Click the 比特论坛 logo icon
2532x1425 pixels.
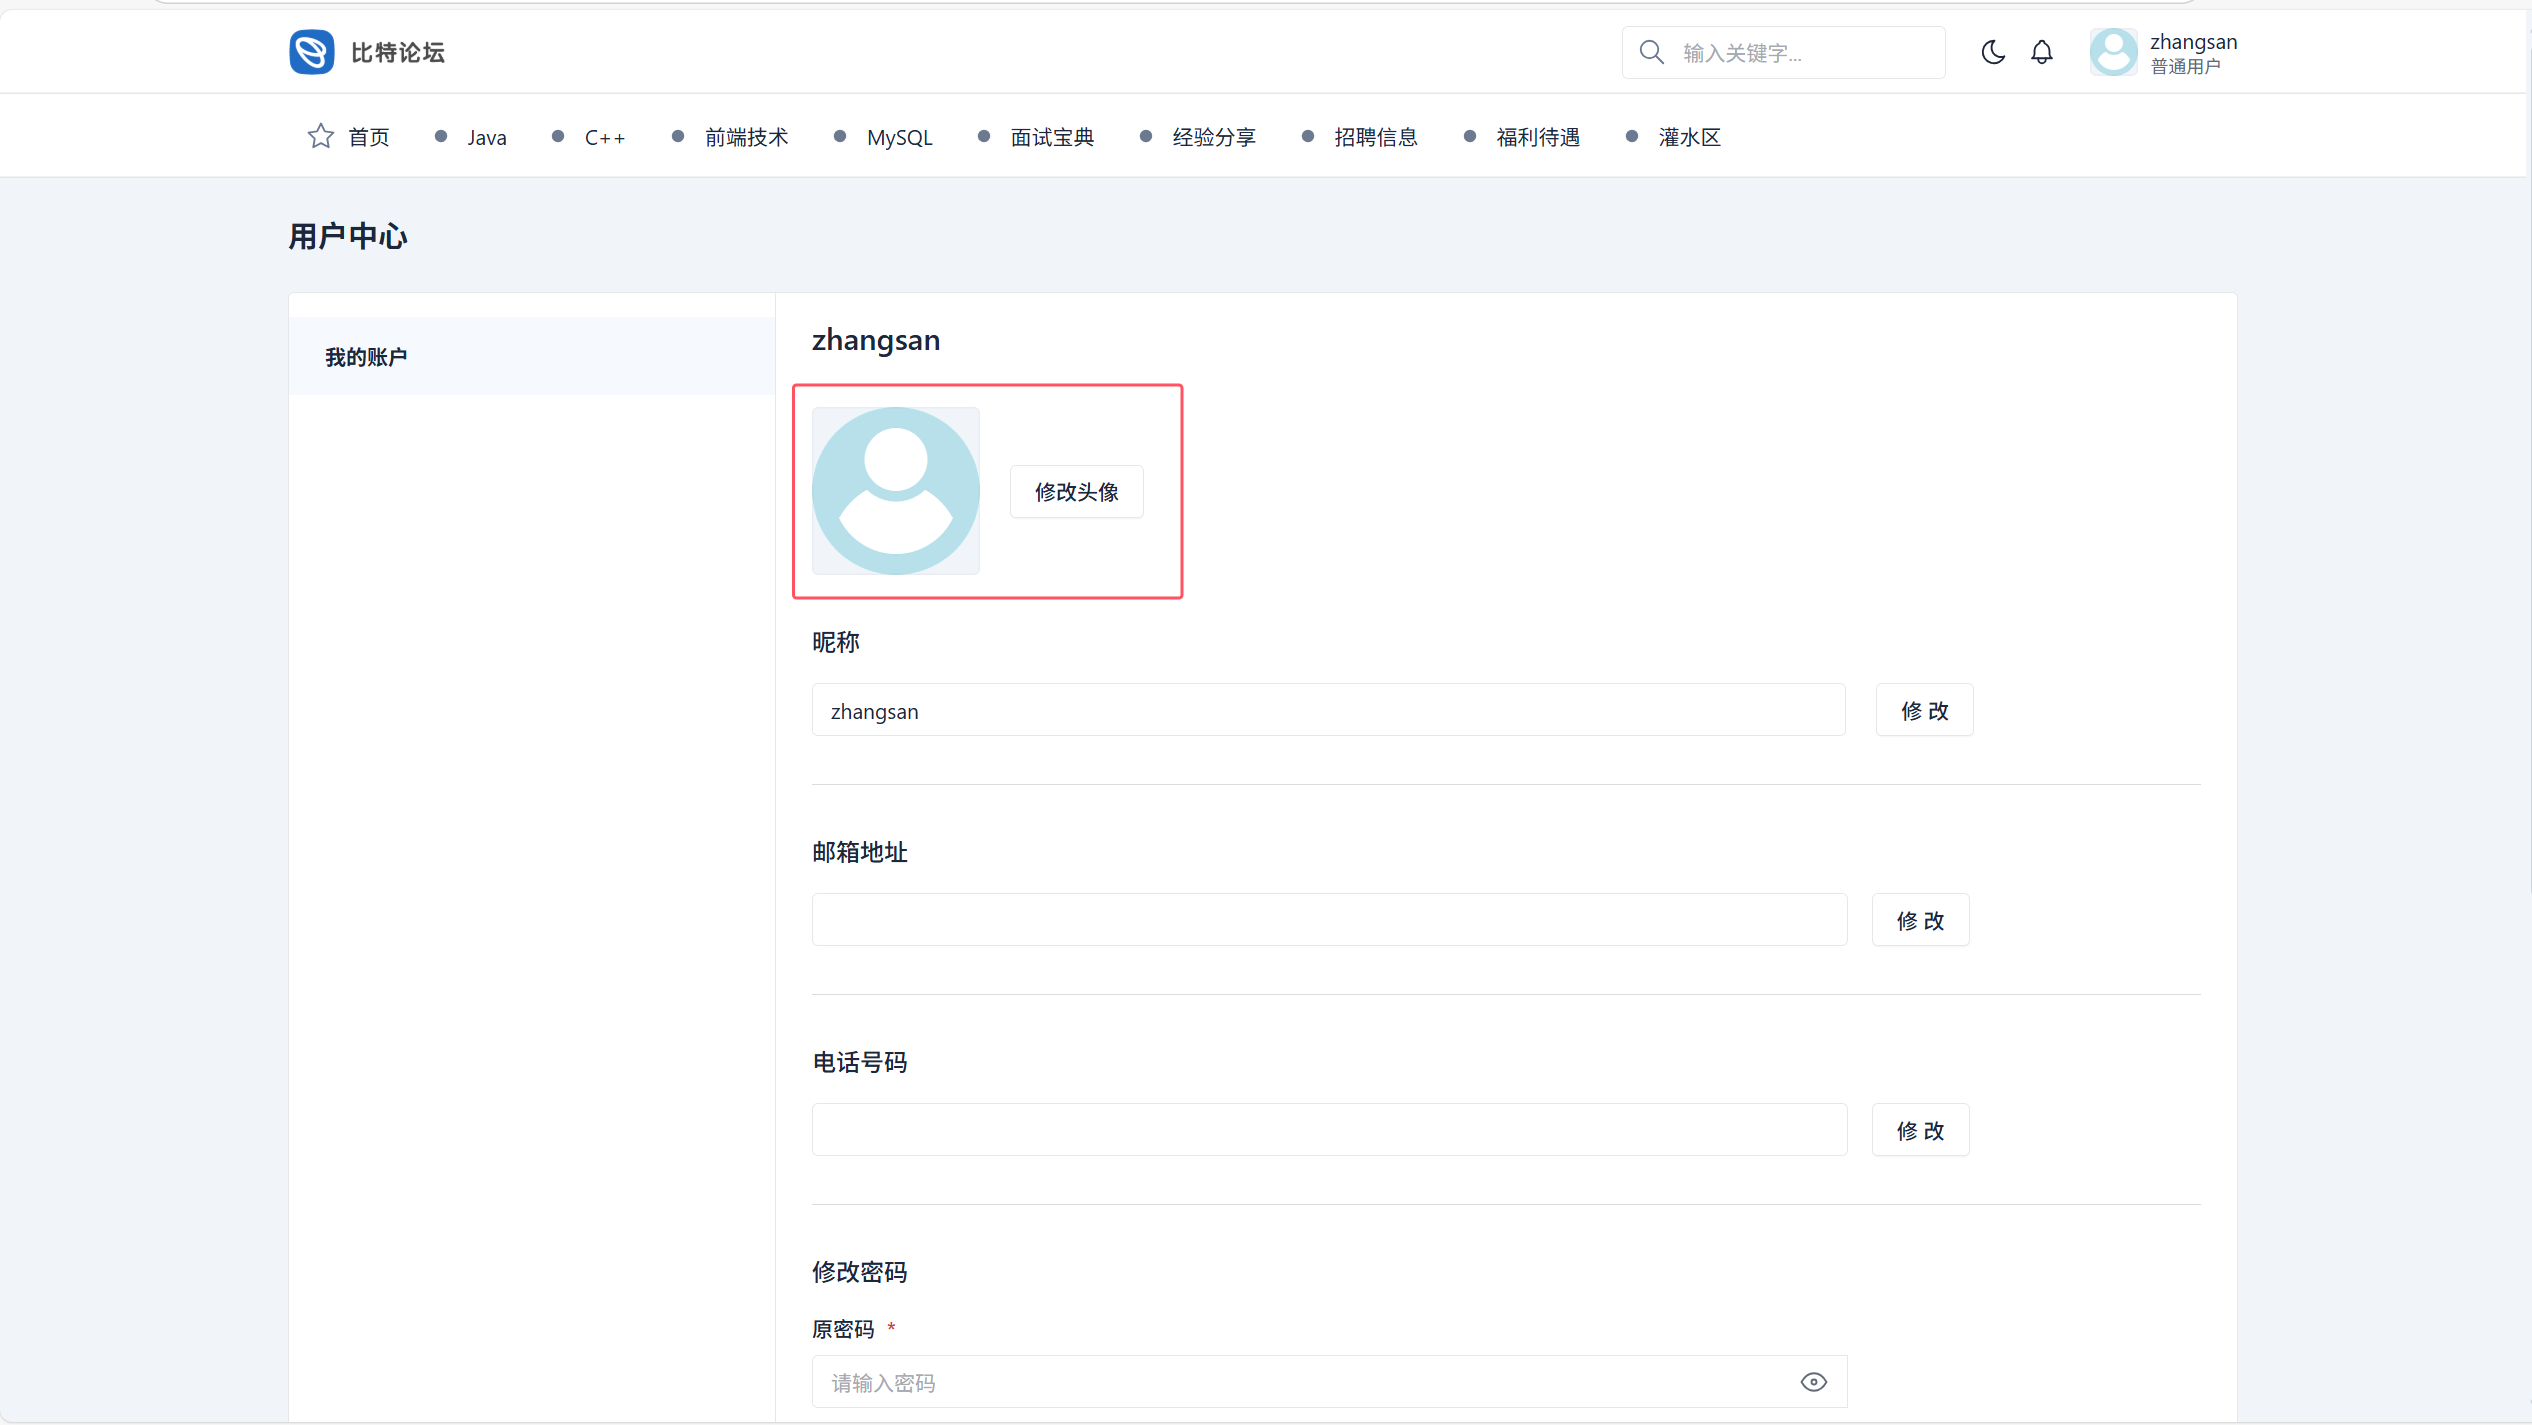[x=312, y=52]
